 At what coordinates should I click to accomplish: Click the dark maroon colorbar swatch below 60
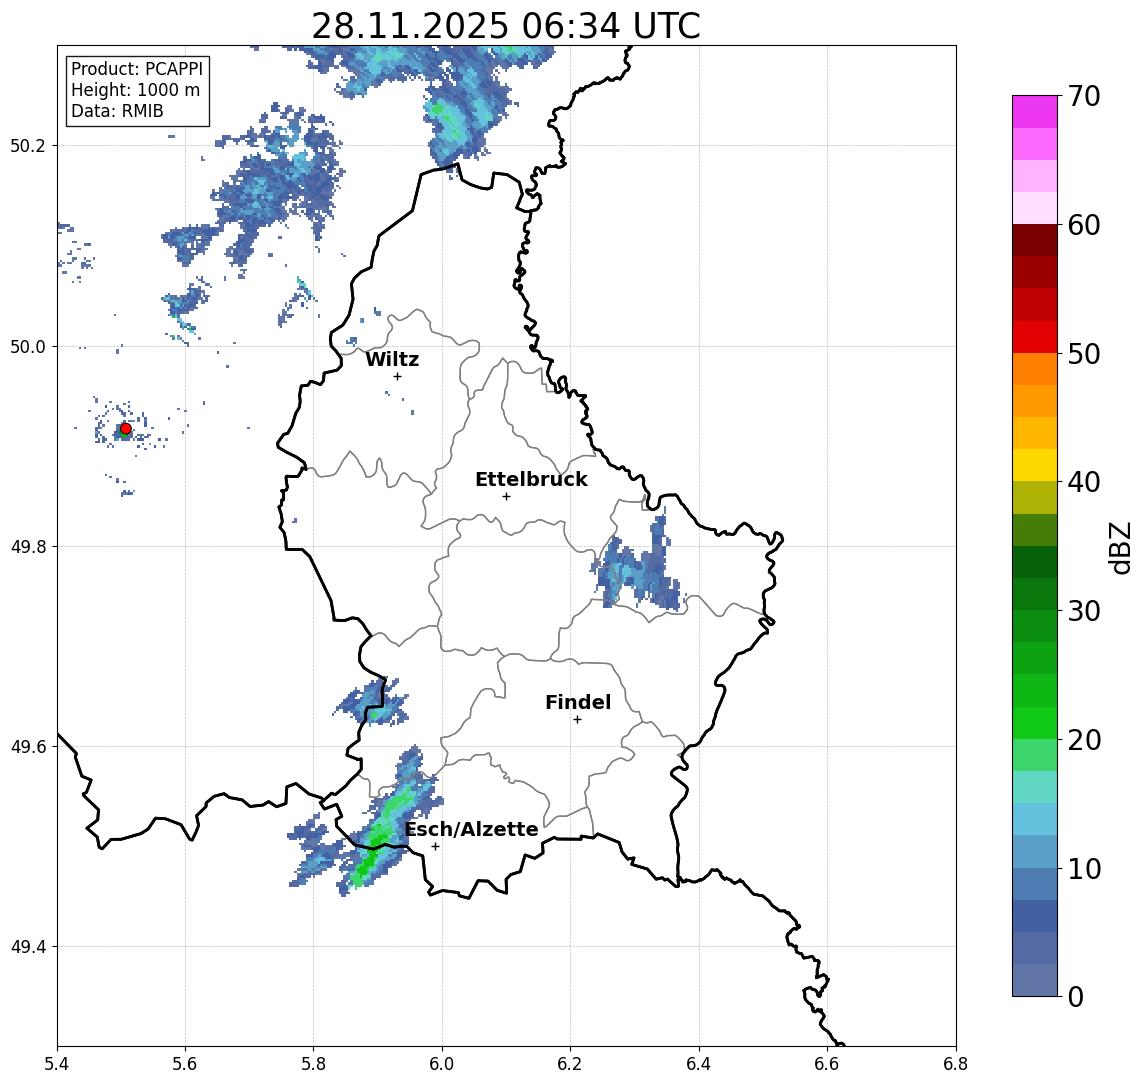coord(1035,240)
